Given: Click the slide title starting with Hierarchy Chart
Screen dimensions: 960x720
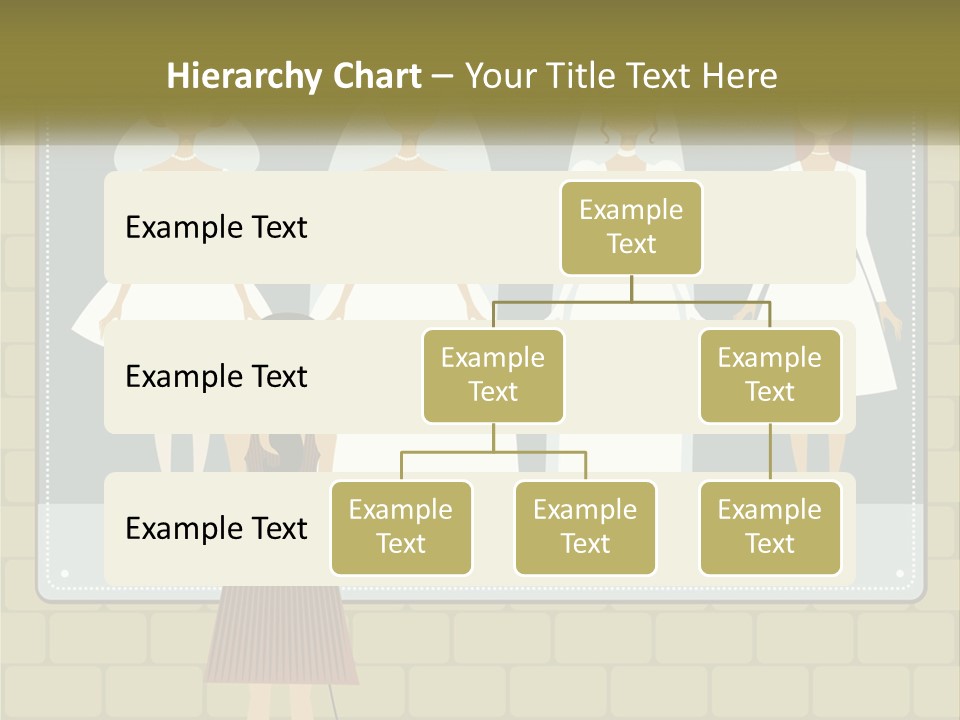Looking at the screenshot, I should click(x=294, y=76).
